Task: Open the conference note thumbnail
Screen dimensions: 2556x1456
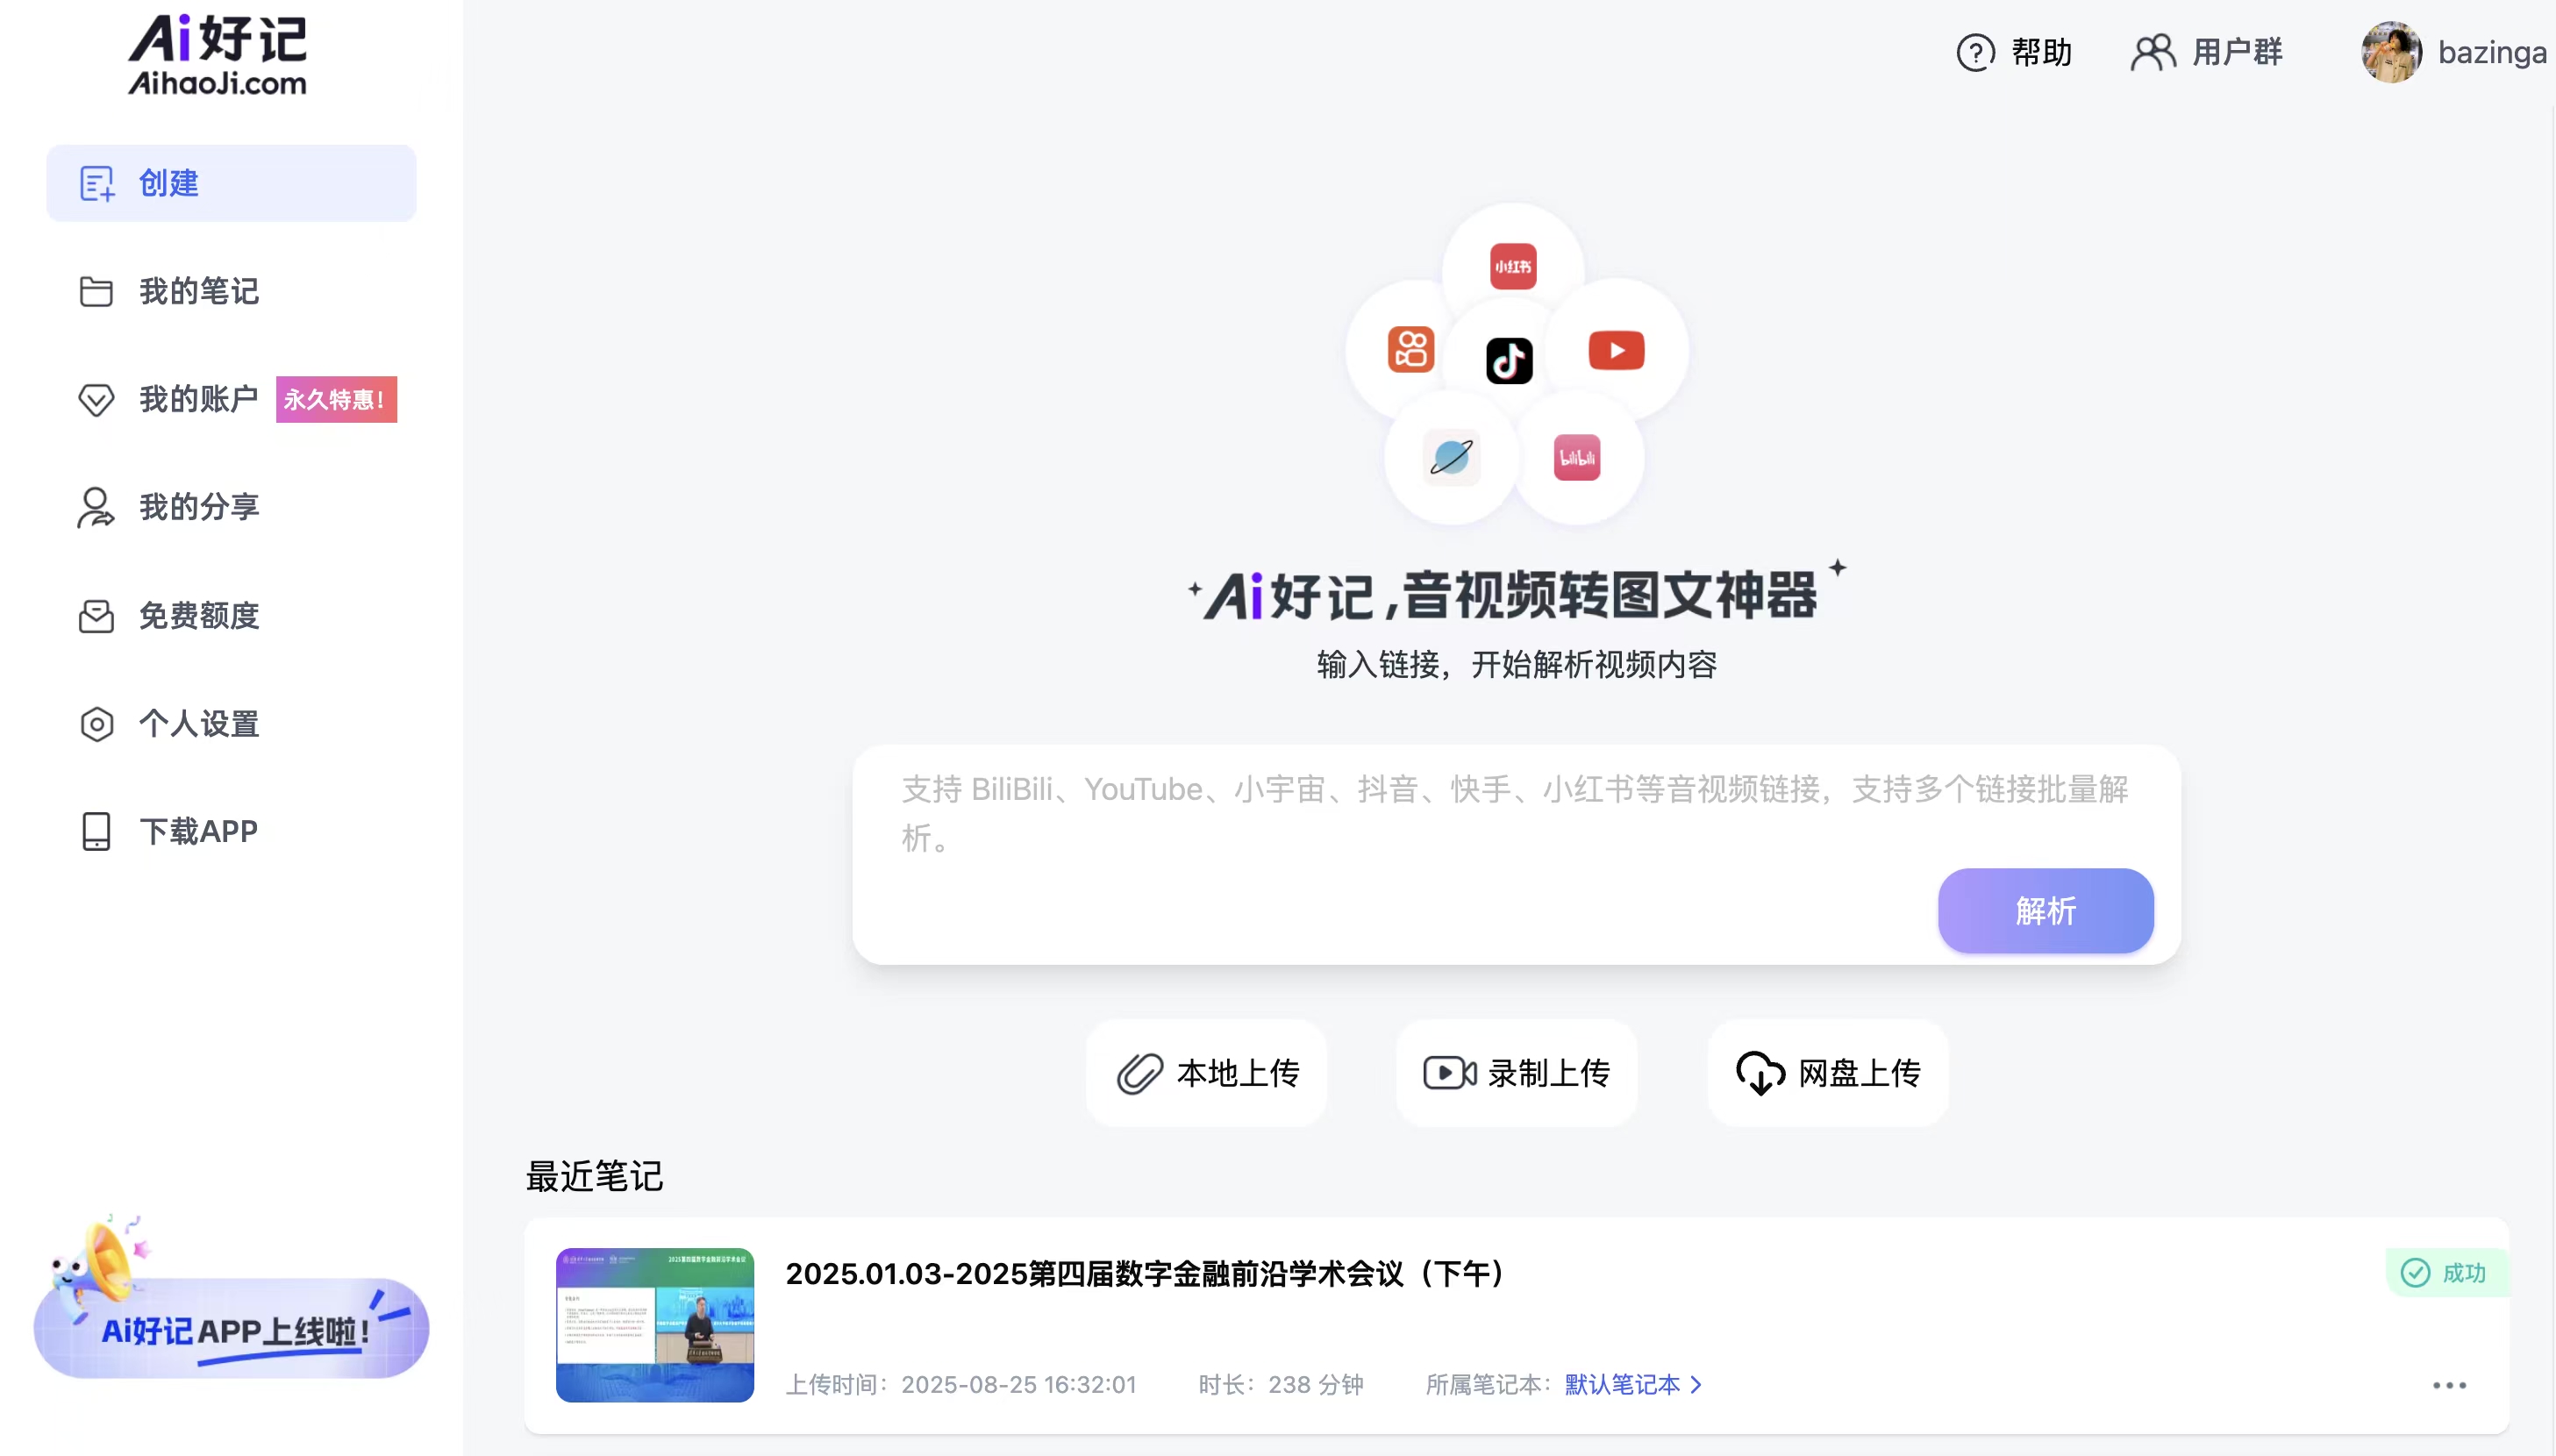Action: pos(655,1325)
